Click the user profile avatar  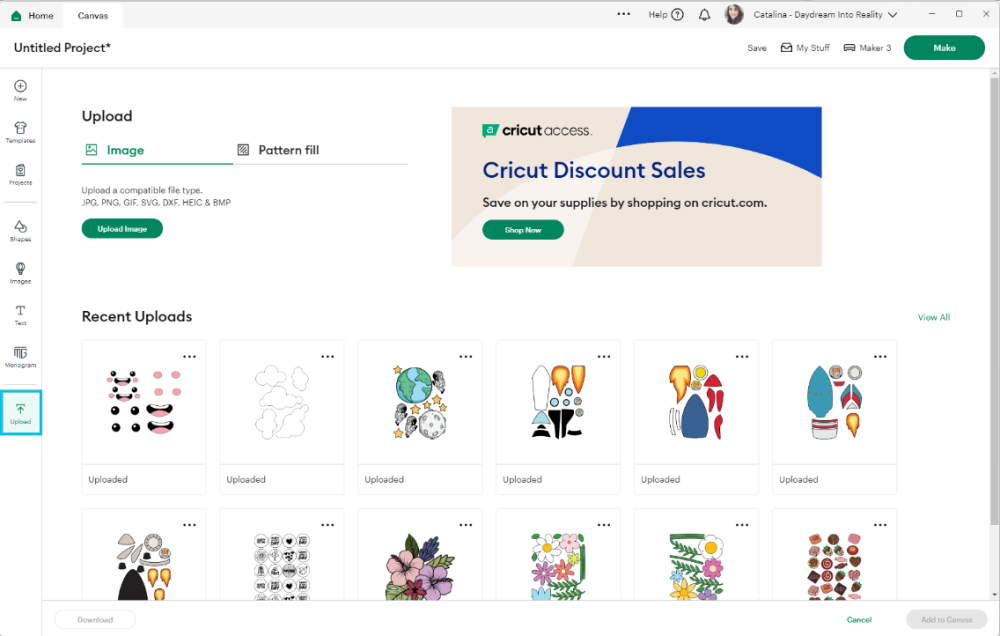[x=734, y=14]
